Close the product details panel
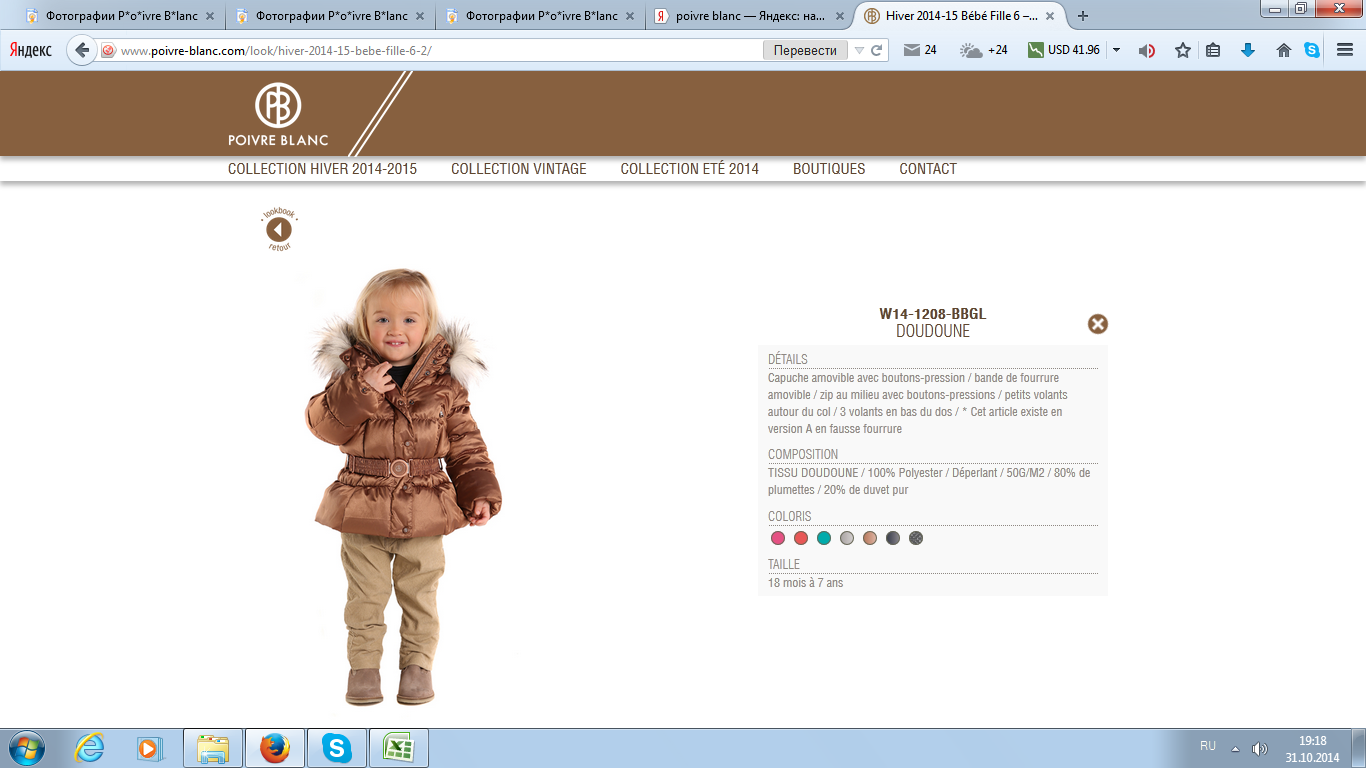 click(x=1098, y=324)
